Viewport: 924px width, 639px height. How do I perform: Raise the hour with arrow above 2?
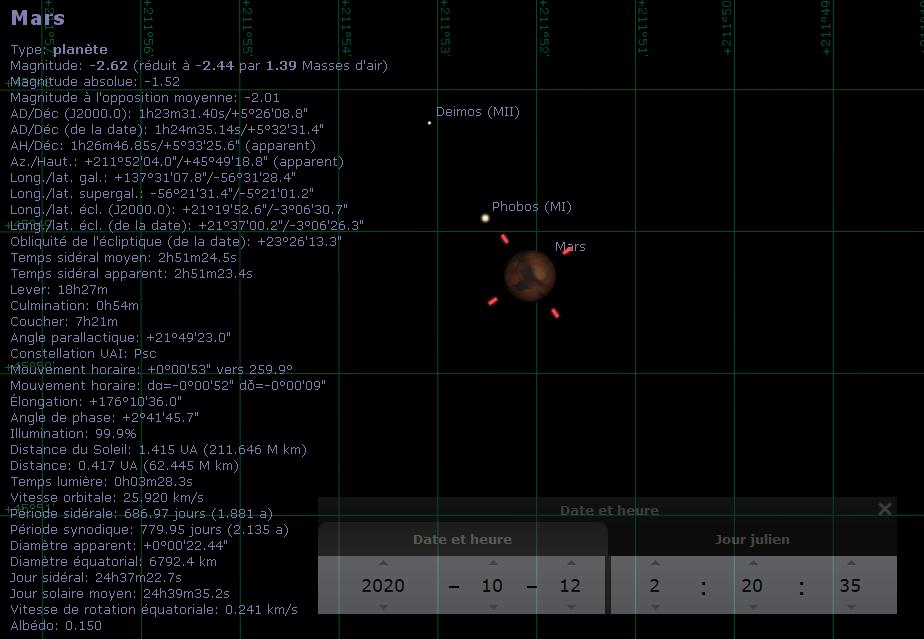[x=655, y=564]
